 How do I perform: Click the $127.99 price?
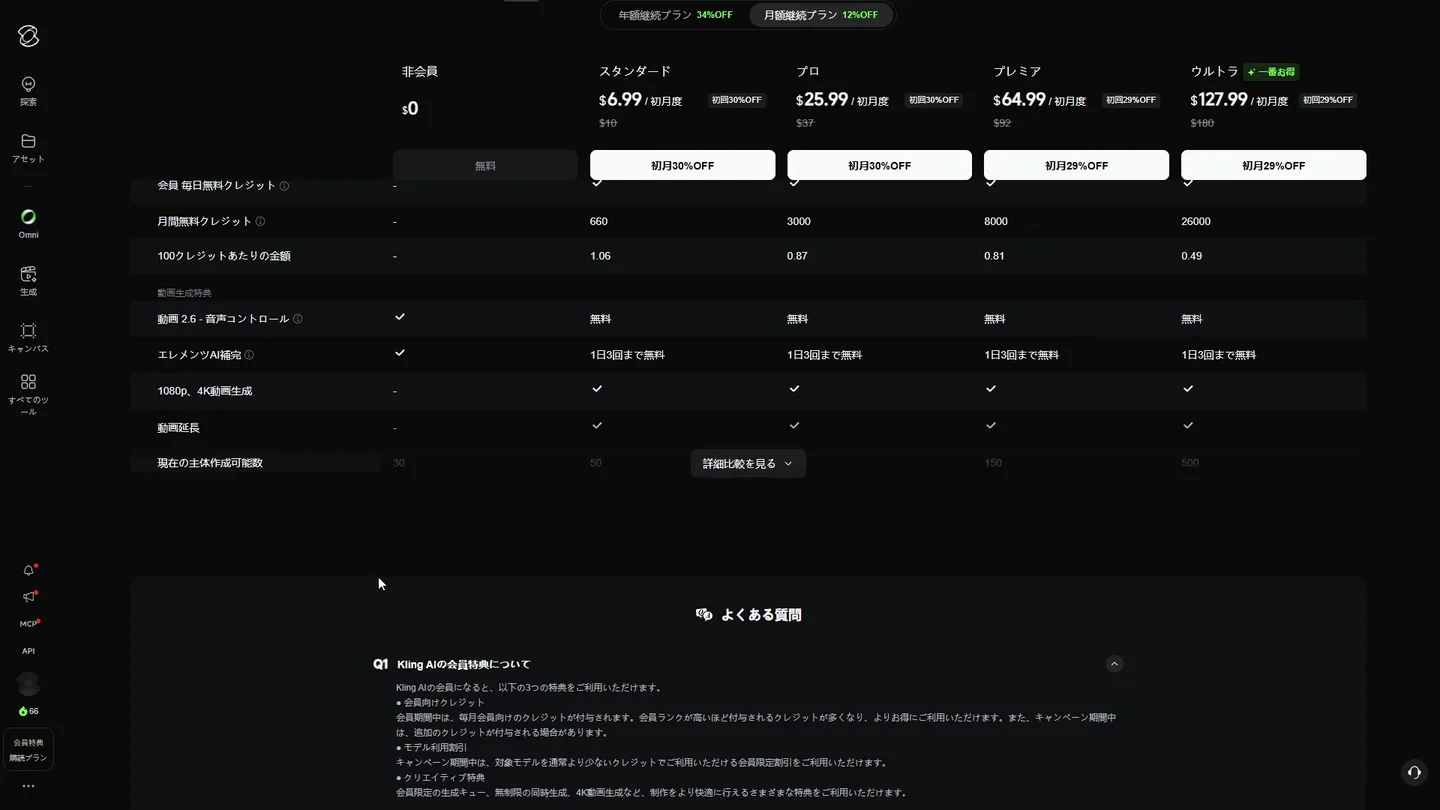1219,100
